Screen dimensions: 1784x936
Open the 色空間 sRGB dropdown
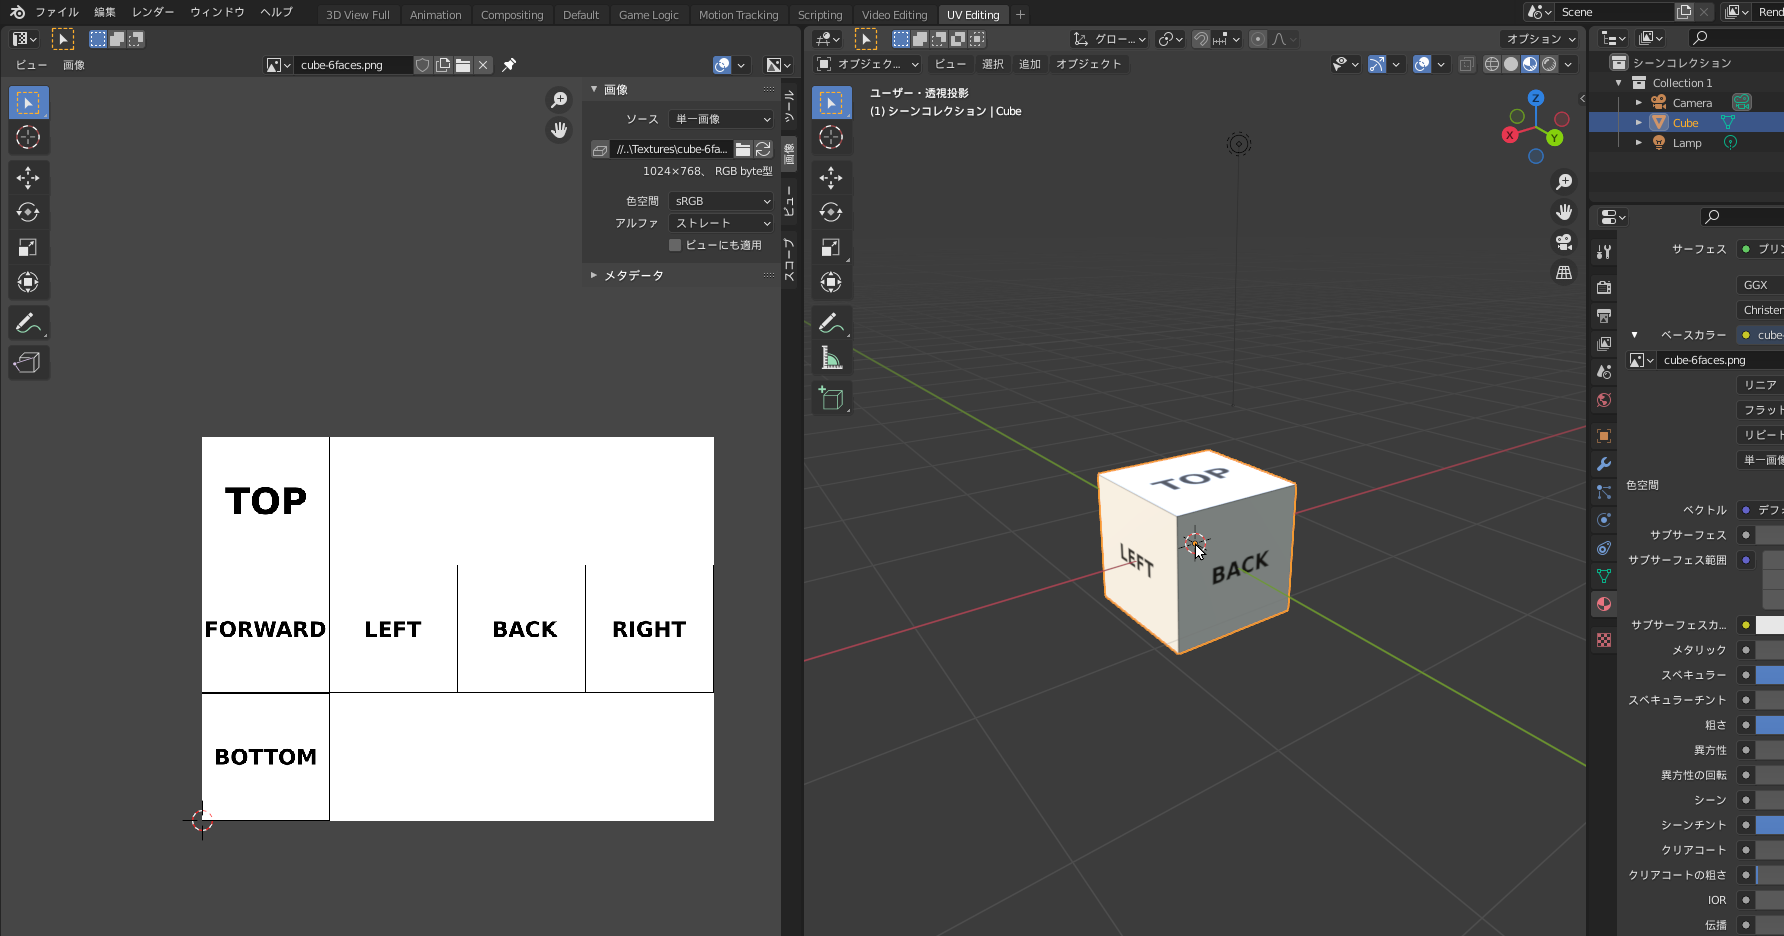(721, 201)
